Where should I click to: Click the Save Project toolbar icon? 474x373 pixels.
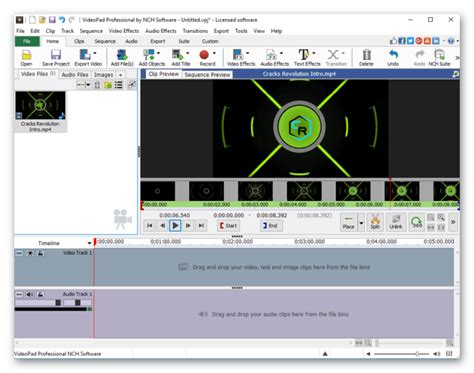[56, 58]
